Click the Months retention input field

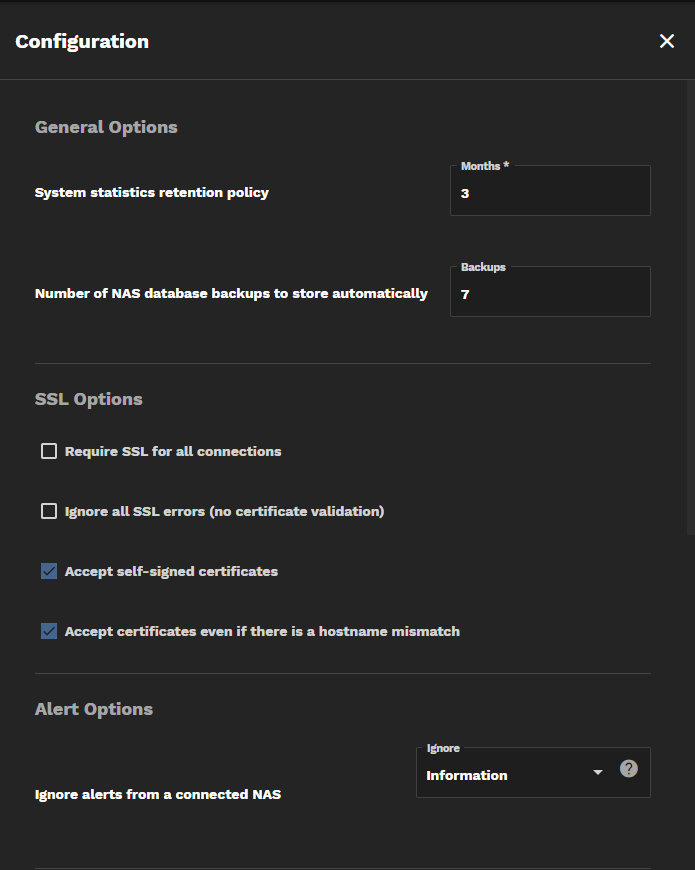coord(550,193)
